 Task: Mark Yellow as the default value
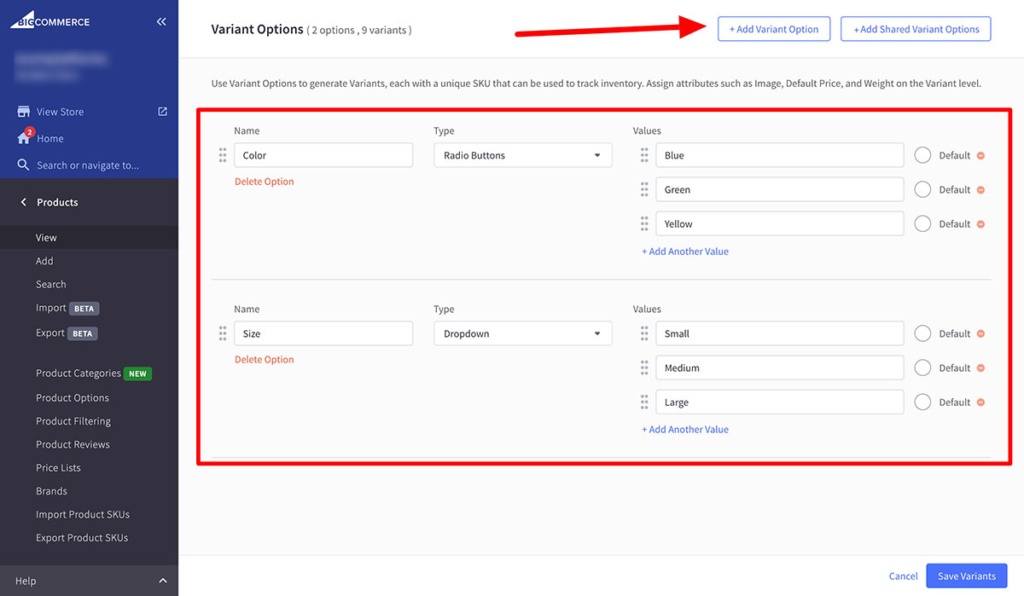(x=921, y=223)
